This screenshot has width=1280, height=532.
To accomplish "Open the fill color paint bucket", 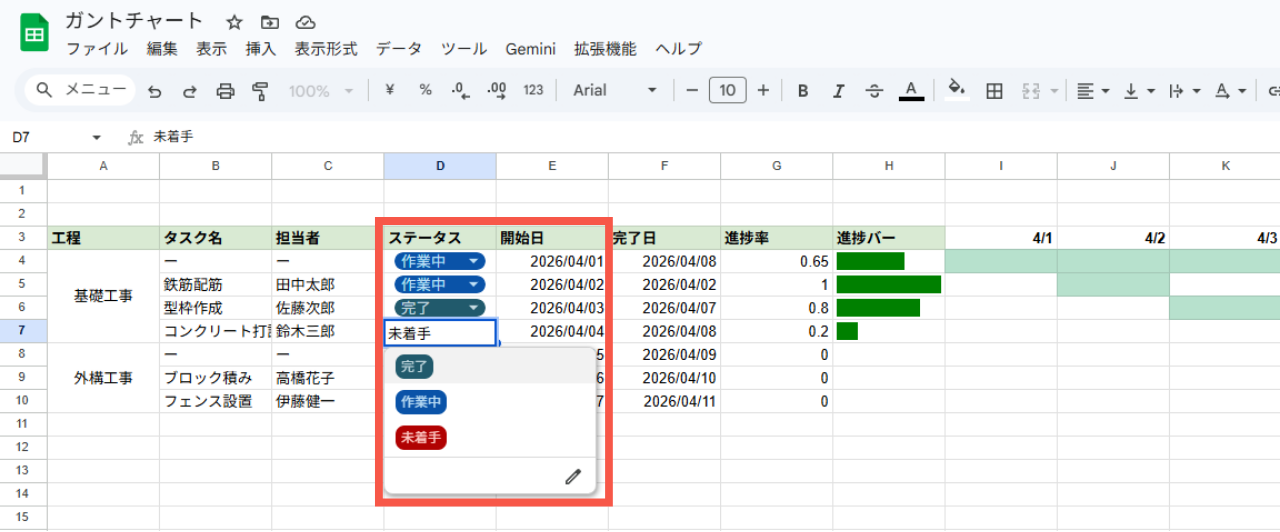I will tap(957, 91).
